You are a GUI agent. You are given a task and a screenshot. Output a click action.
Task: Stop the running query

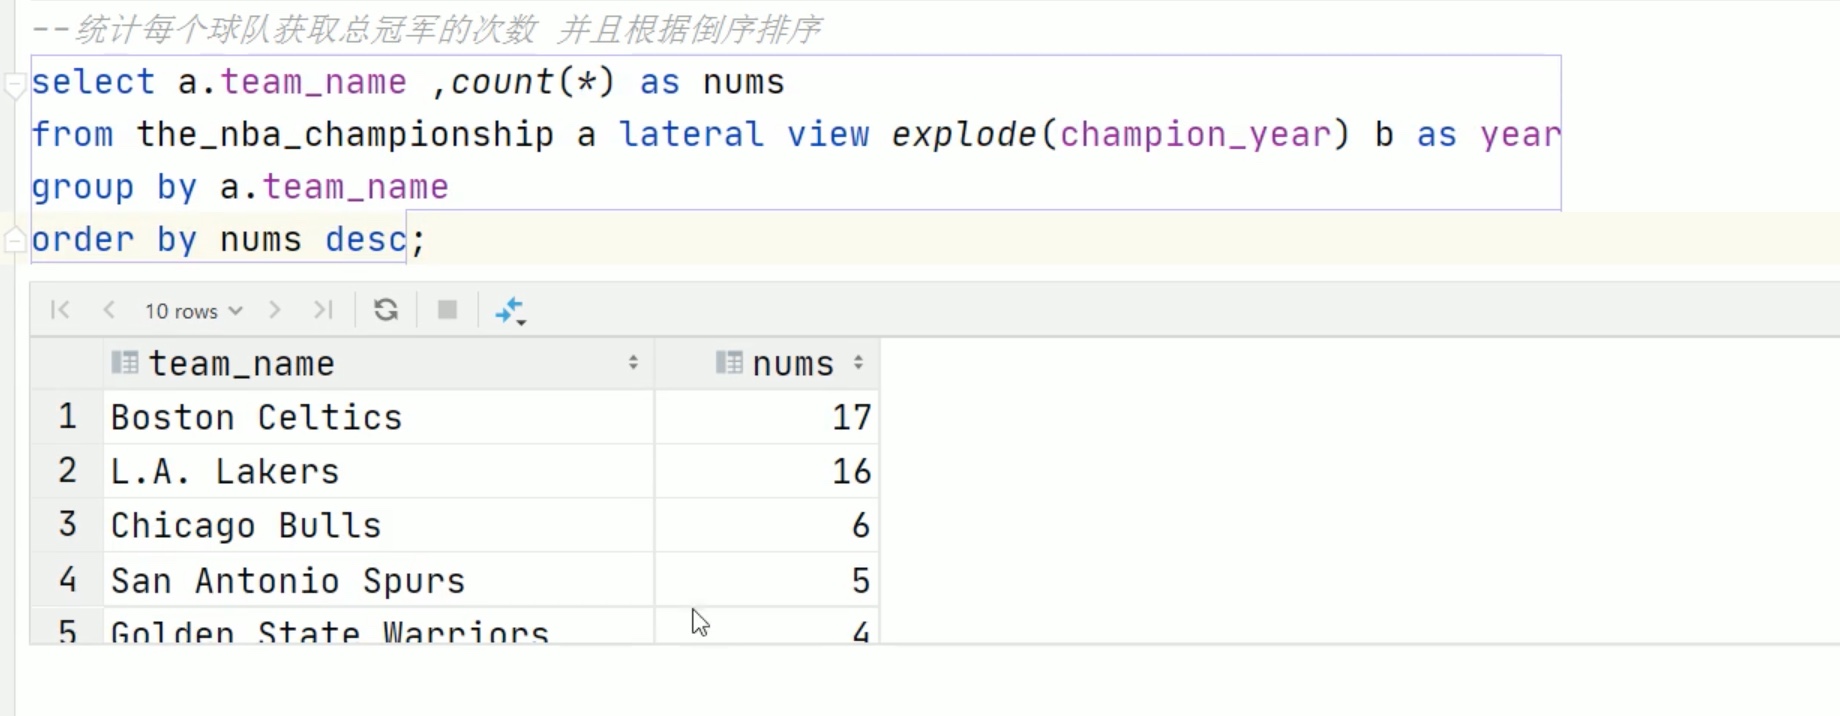pos(447,310)
